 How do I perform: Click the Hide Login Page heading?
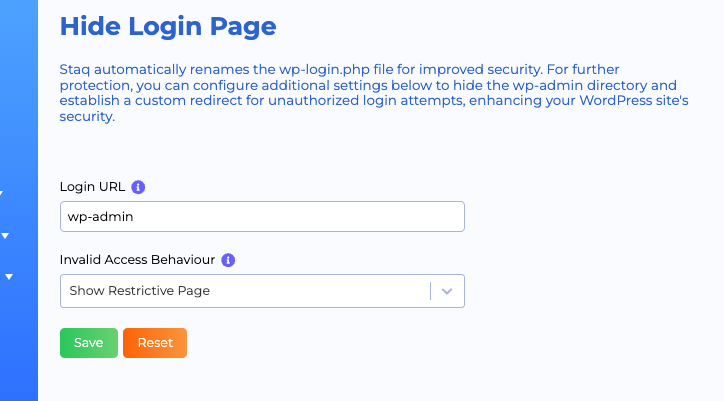point(167,26)
